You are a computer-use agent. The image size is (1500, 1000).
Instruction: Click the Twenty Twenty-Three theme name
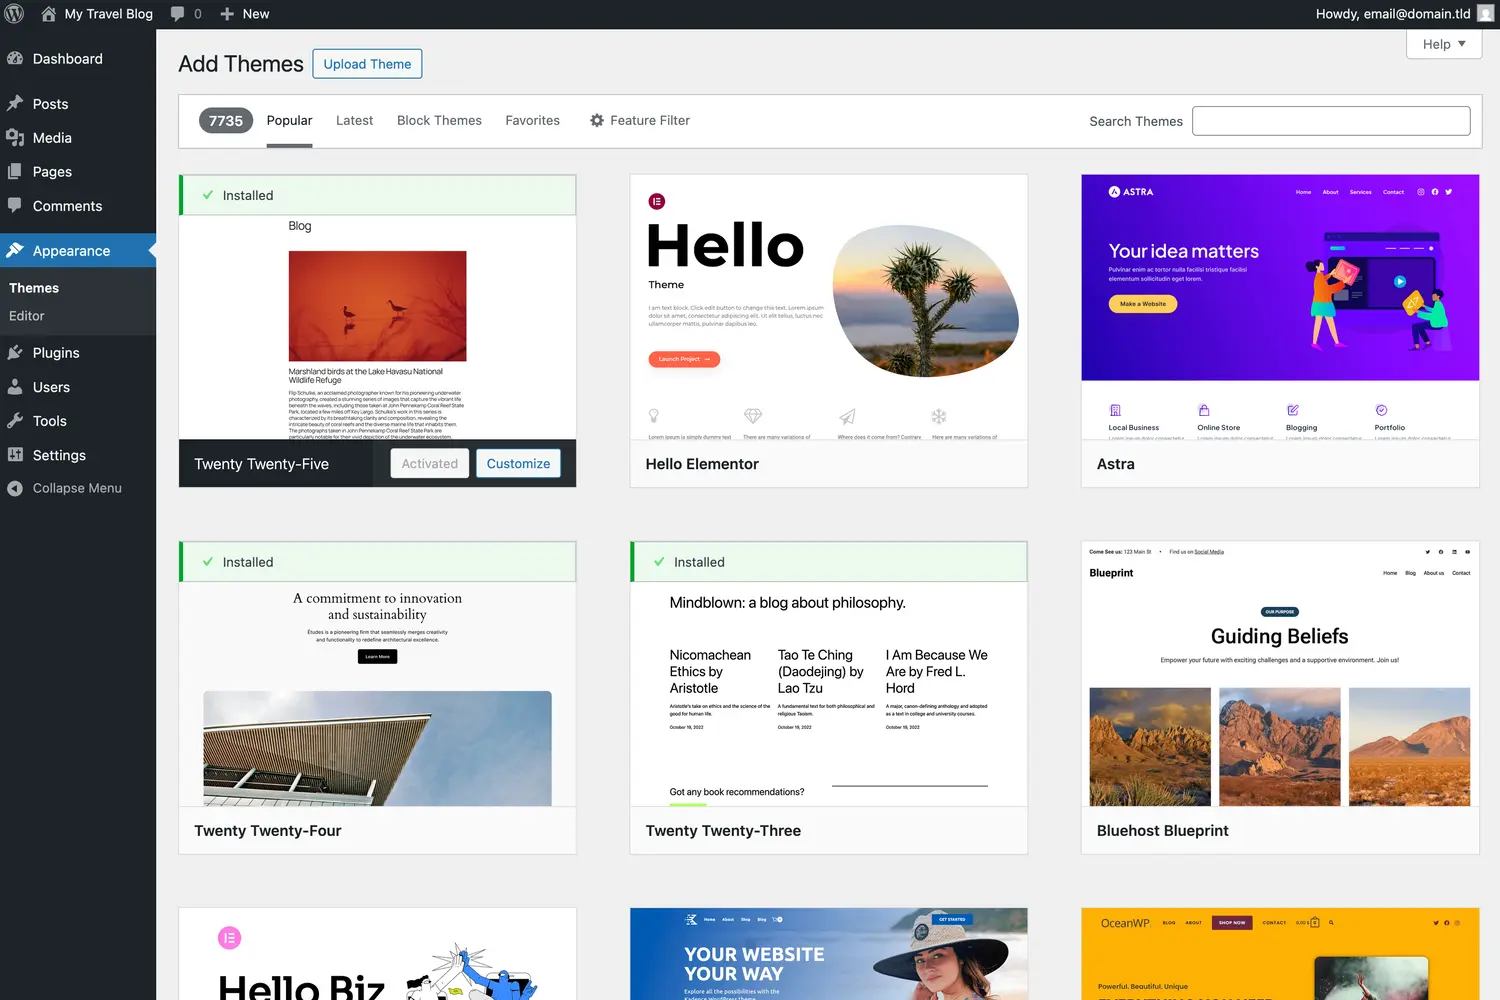[723, 831]
